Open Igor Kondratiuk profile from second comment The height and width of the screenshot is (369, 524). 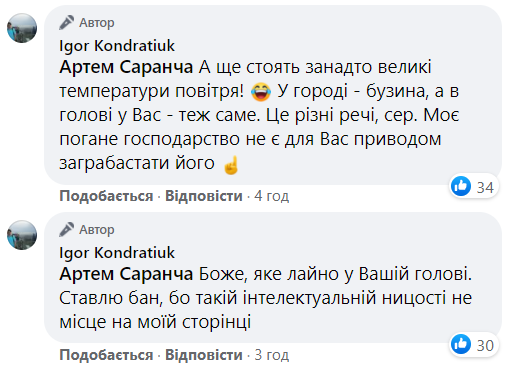pyautogui.click(x=117, y=253)
